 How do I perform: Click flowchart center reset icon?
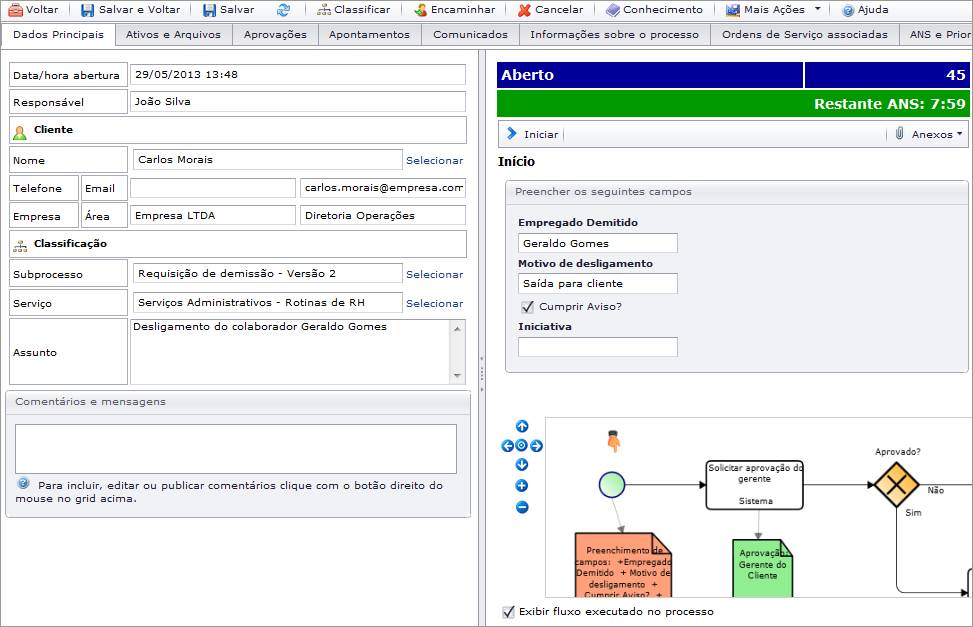[521, 445]
